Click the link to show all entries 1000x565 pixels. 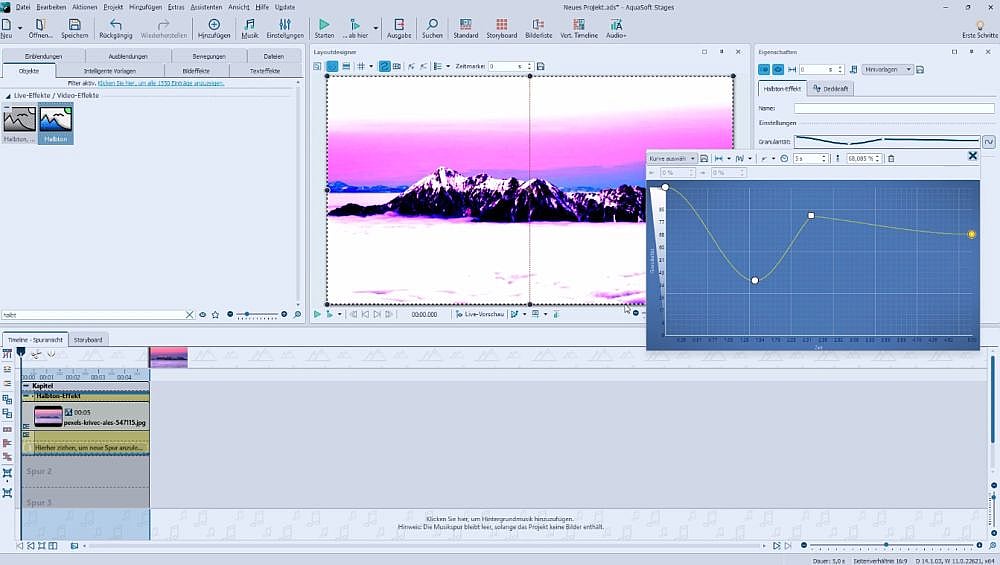160,83
